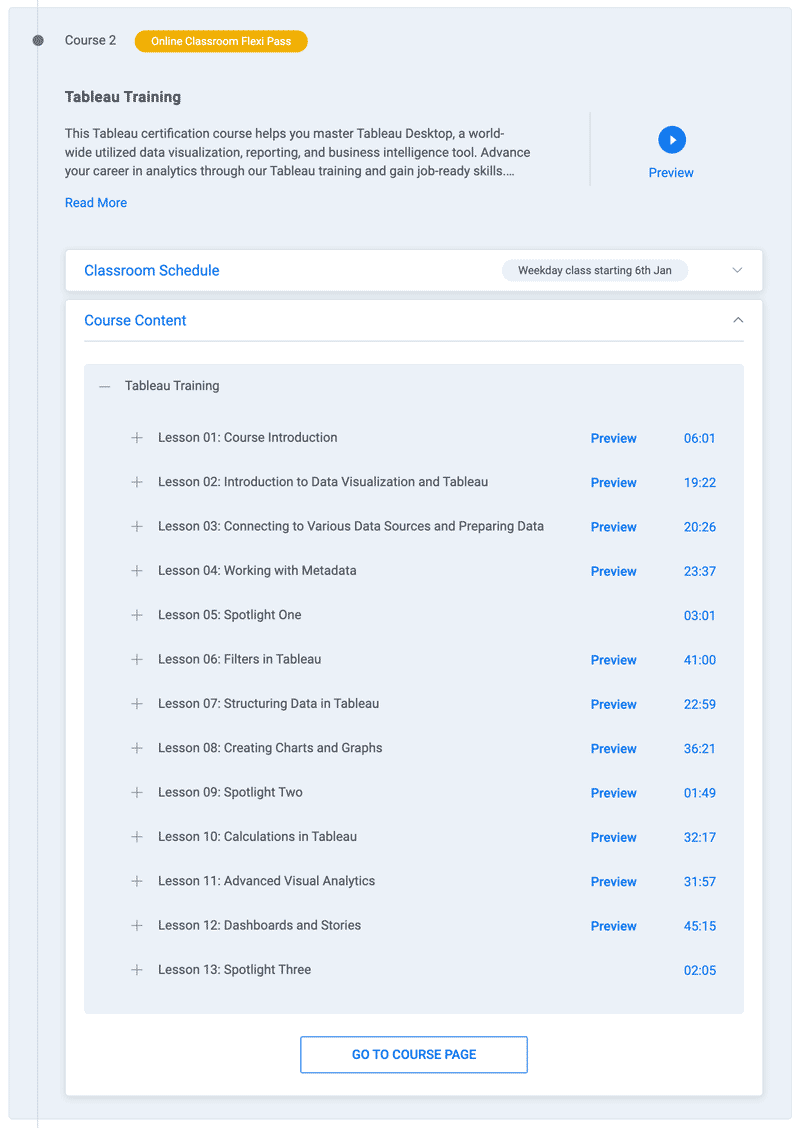Collapse the Tableau Training module
The height and width of the screenshot is (1128, 800).
coord(105,386)
